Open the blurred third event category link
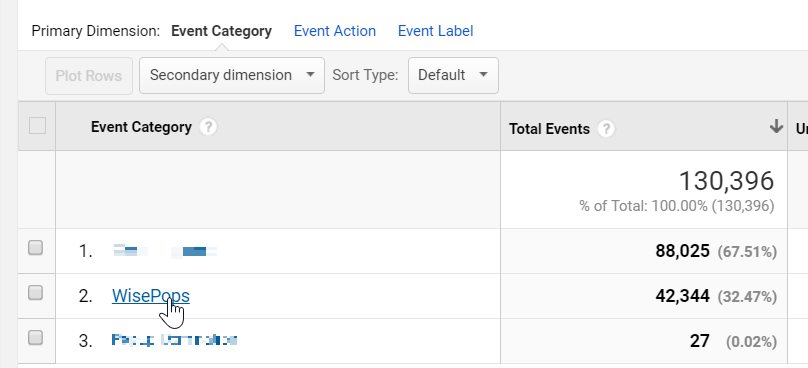This screenshot has height=368, width=808. tap(174, 340)
